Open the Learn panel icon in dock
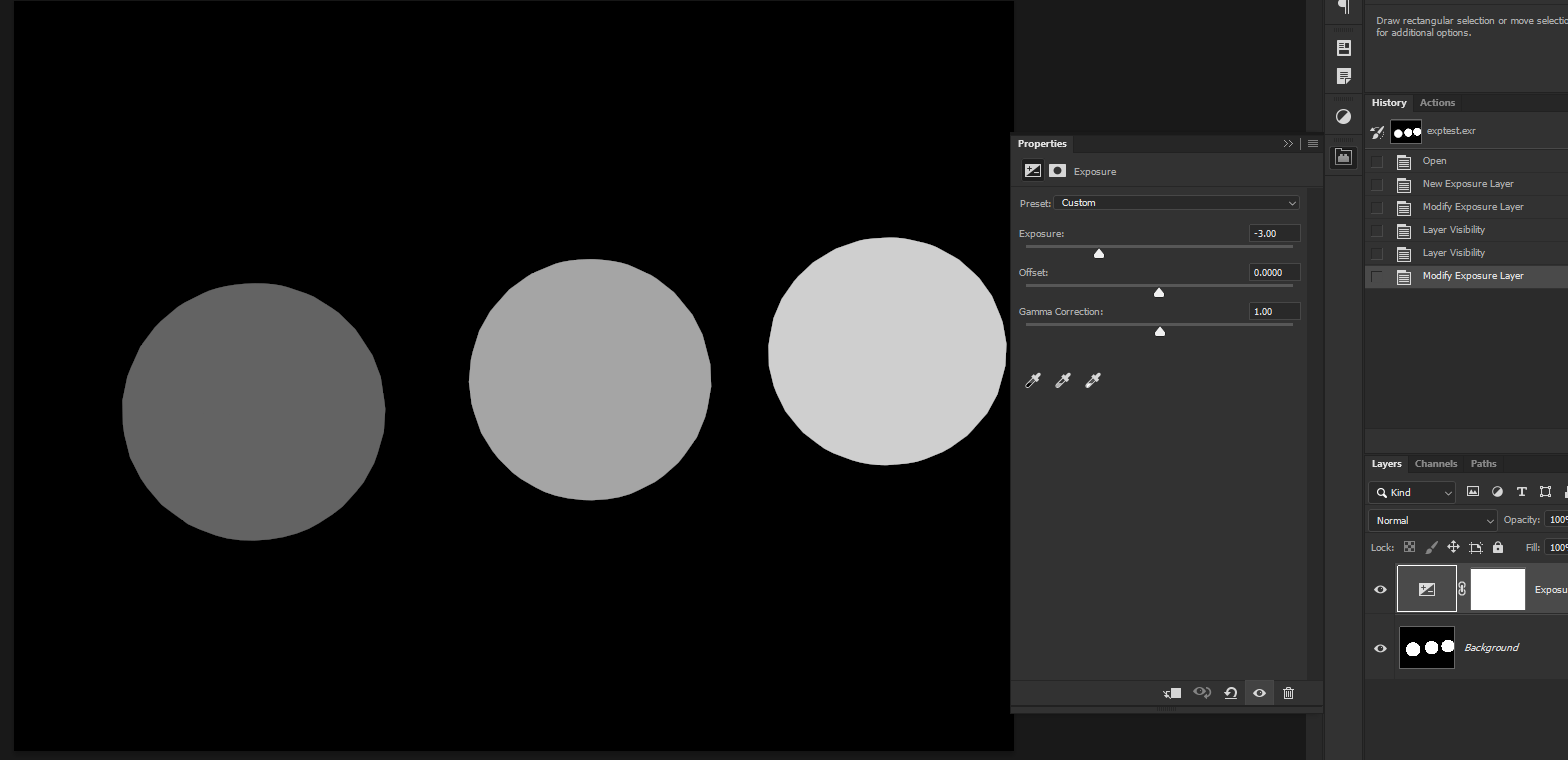 [x=1344, y=48]
